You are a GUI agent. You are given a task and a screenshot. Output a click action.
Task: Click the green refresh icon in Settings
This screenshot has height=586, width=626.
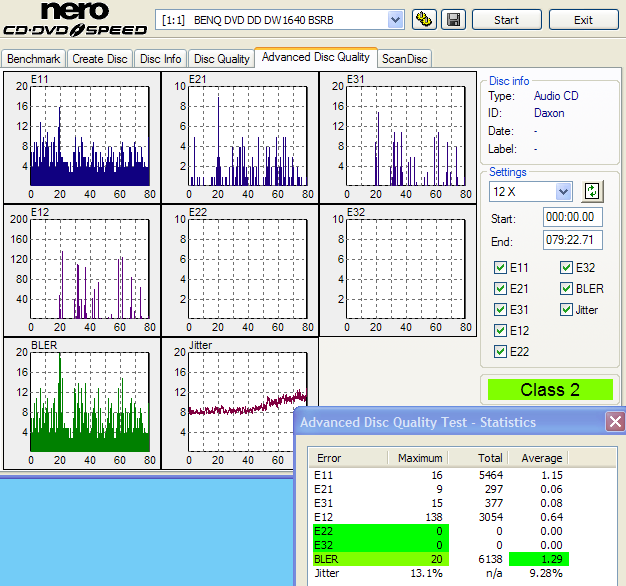point(593,191)
